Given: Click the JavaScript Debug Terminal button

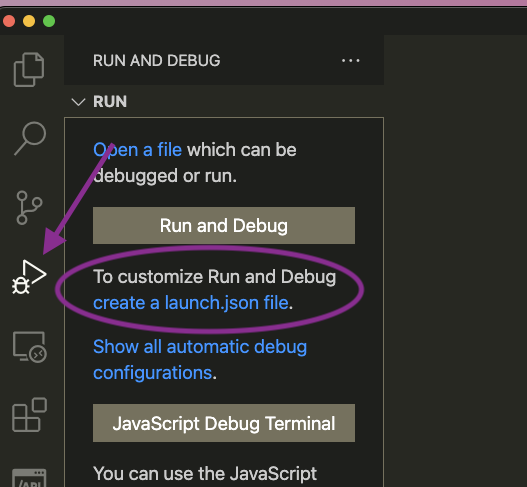Looking at the screenshot, I should [x=224, y=423].
